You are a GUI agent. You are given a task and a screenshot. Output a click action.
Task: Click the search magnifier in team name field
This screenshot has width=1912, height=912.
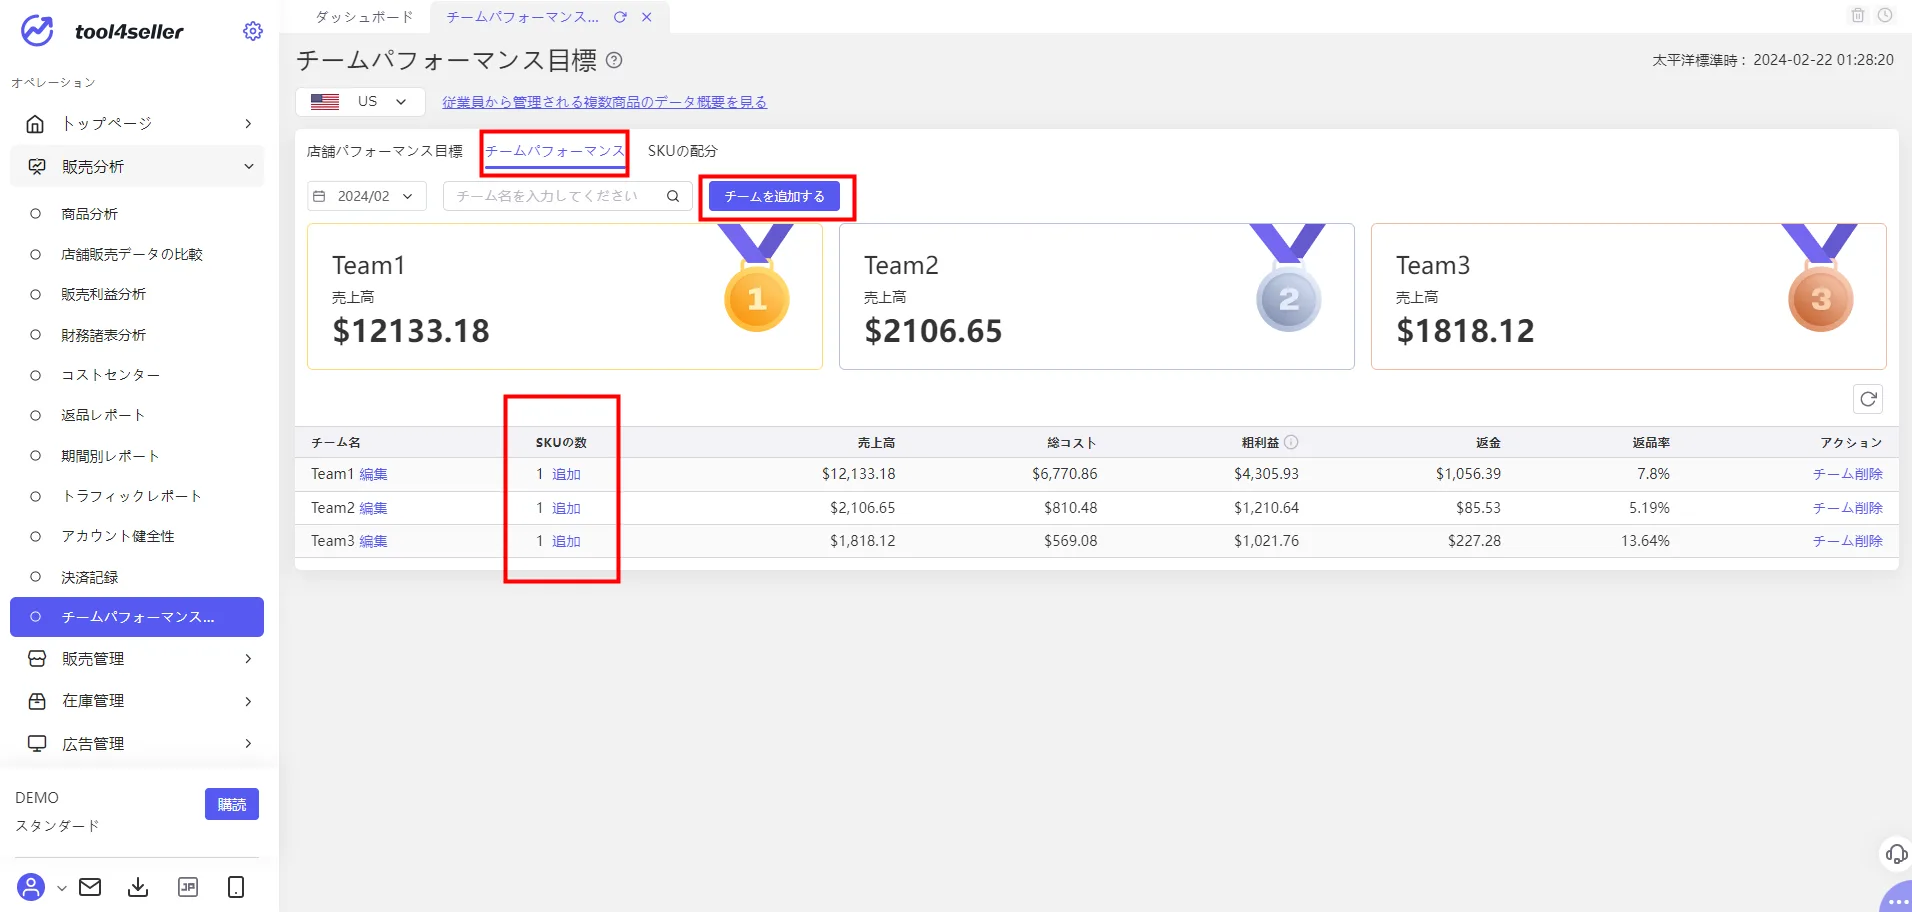(673, 196)
